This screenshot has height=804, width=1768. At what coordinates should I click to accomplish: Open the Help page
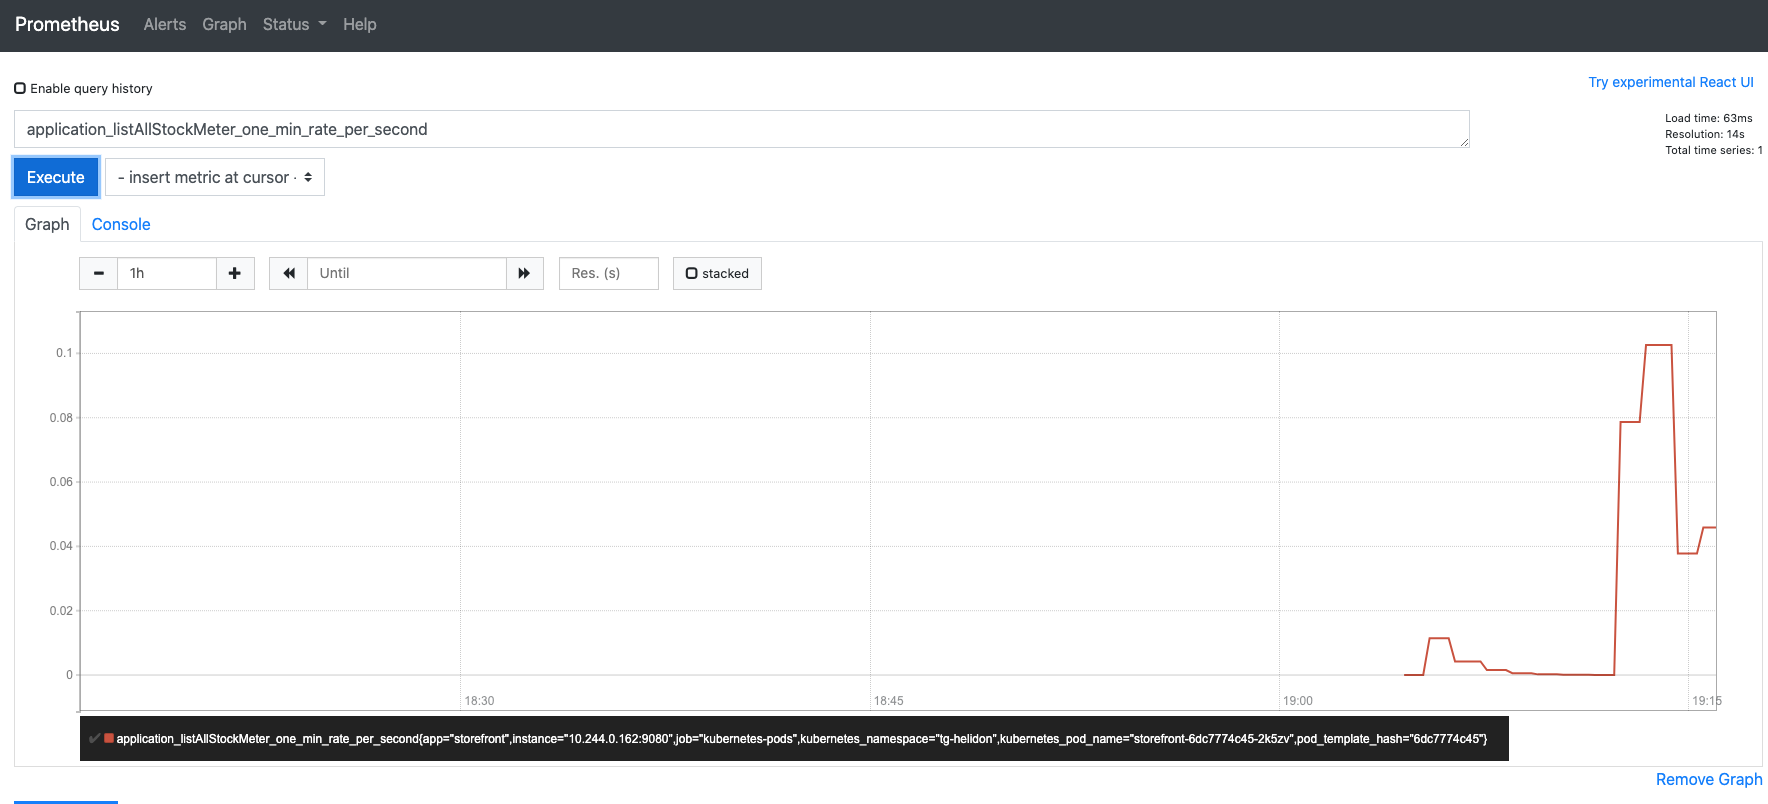click(x=360, y=24)
